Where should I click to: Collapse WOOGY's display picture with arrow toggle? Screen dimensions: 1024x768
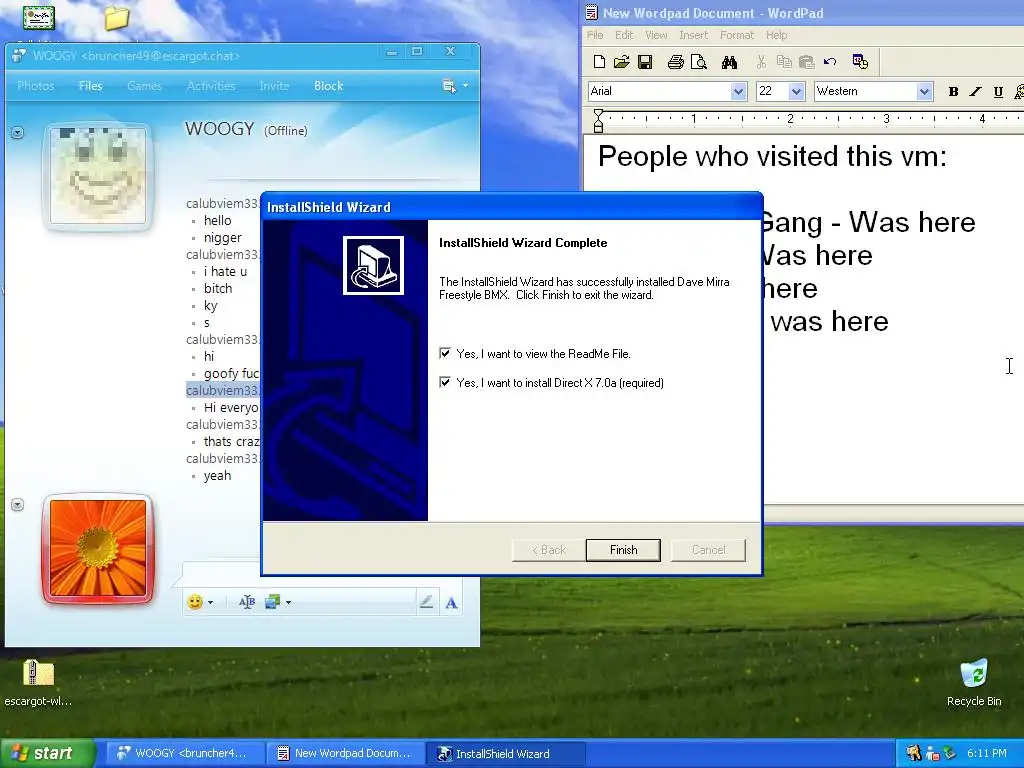[x=18, y=133]
